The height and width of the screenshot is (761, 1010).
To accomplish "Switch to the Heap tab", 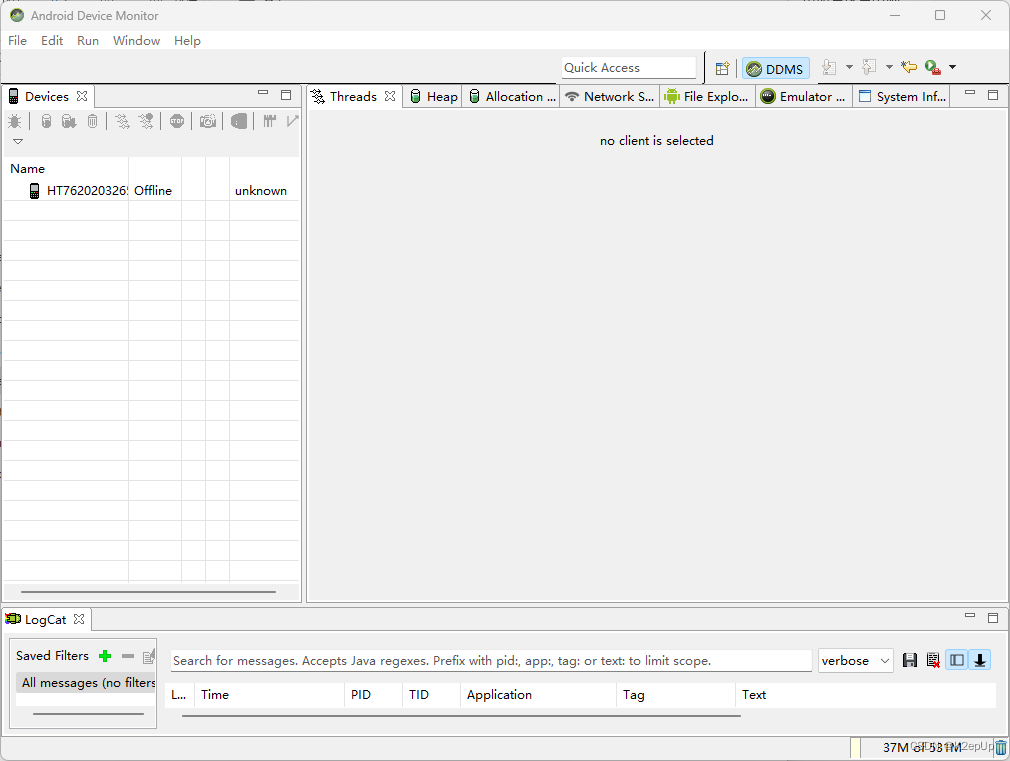I will [434, 97].
